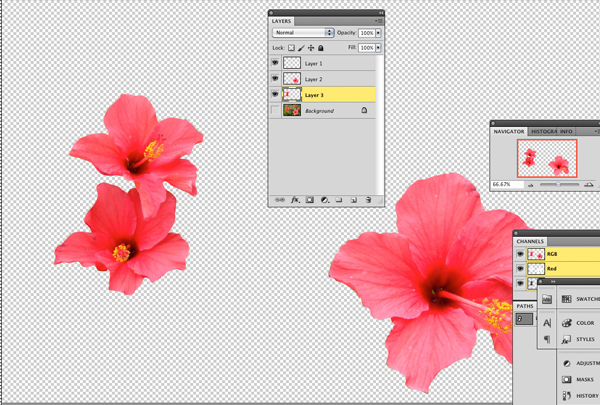The height and width of the screenshot is (405, 600).
Task: Toggle Red channel visibility eye
Action: (520, 269)
